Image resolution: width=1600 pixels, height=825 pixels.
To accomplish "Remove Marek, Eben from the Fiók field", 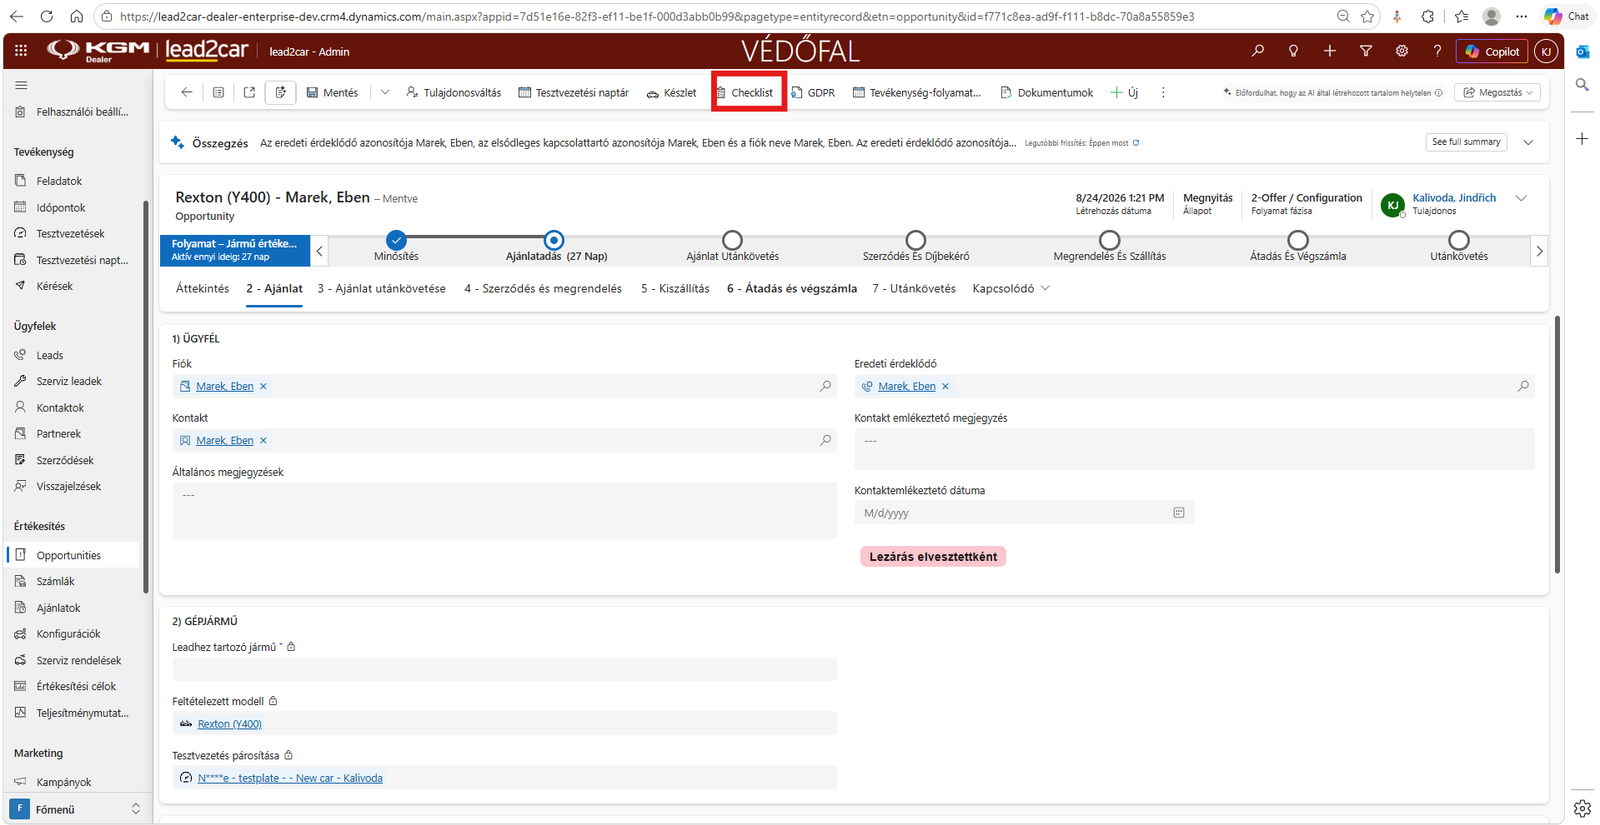I will click(x=263, y=386).
